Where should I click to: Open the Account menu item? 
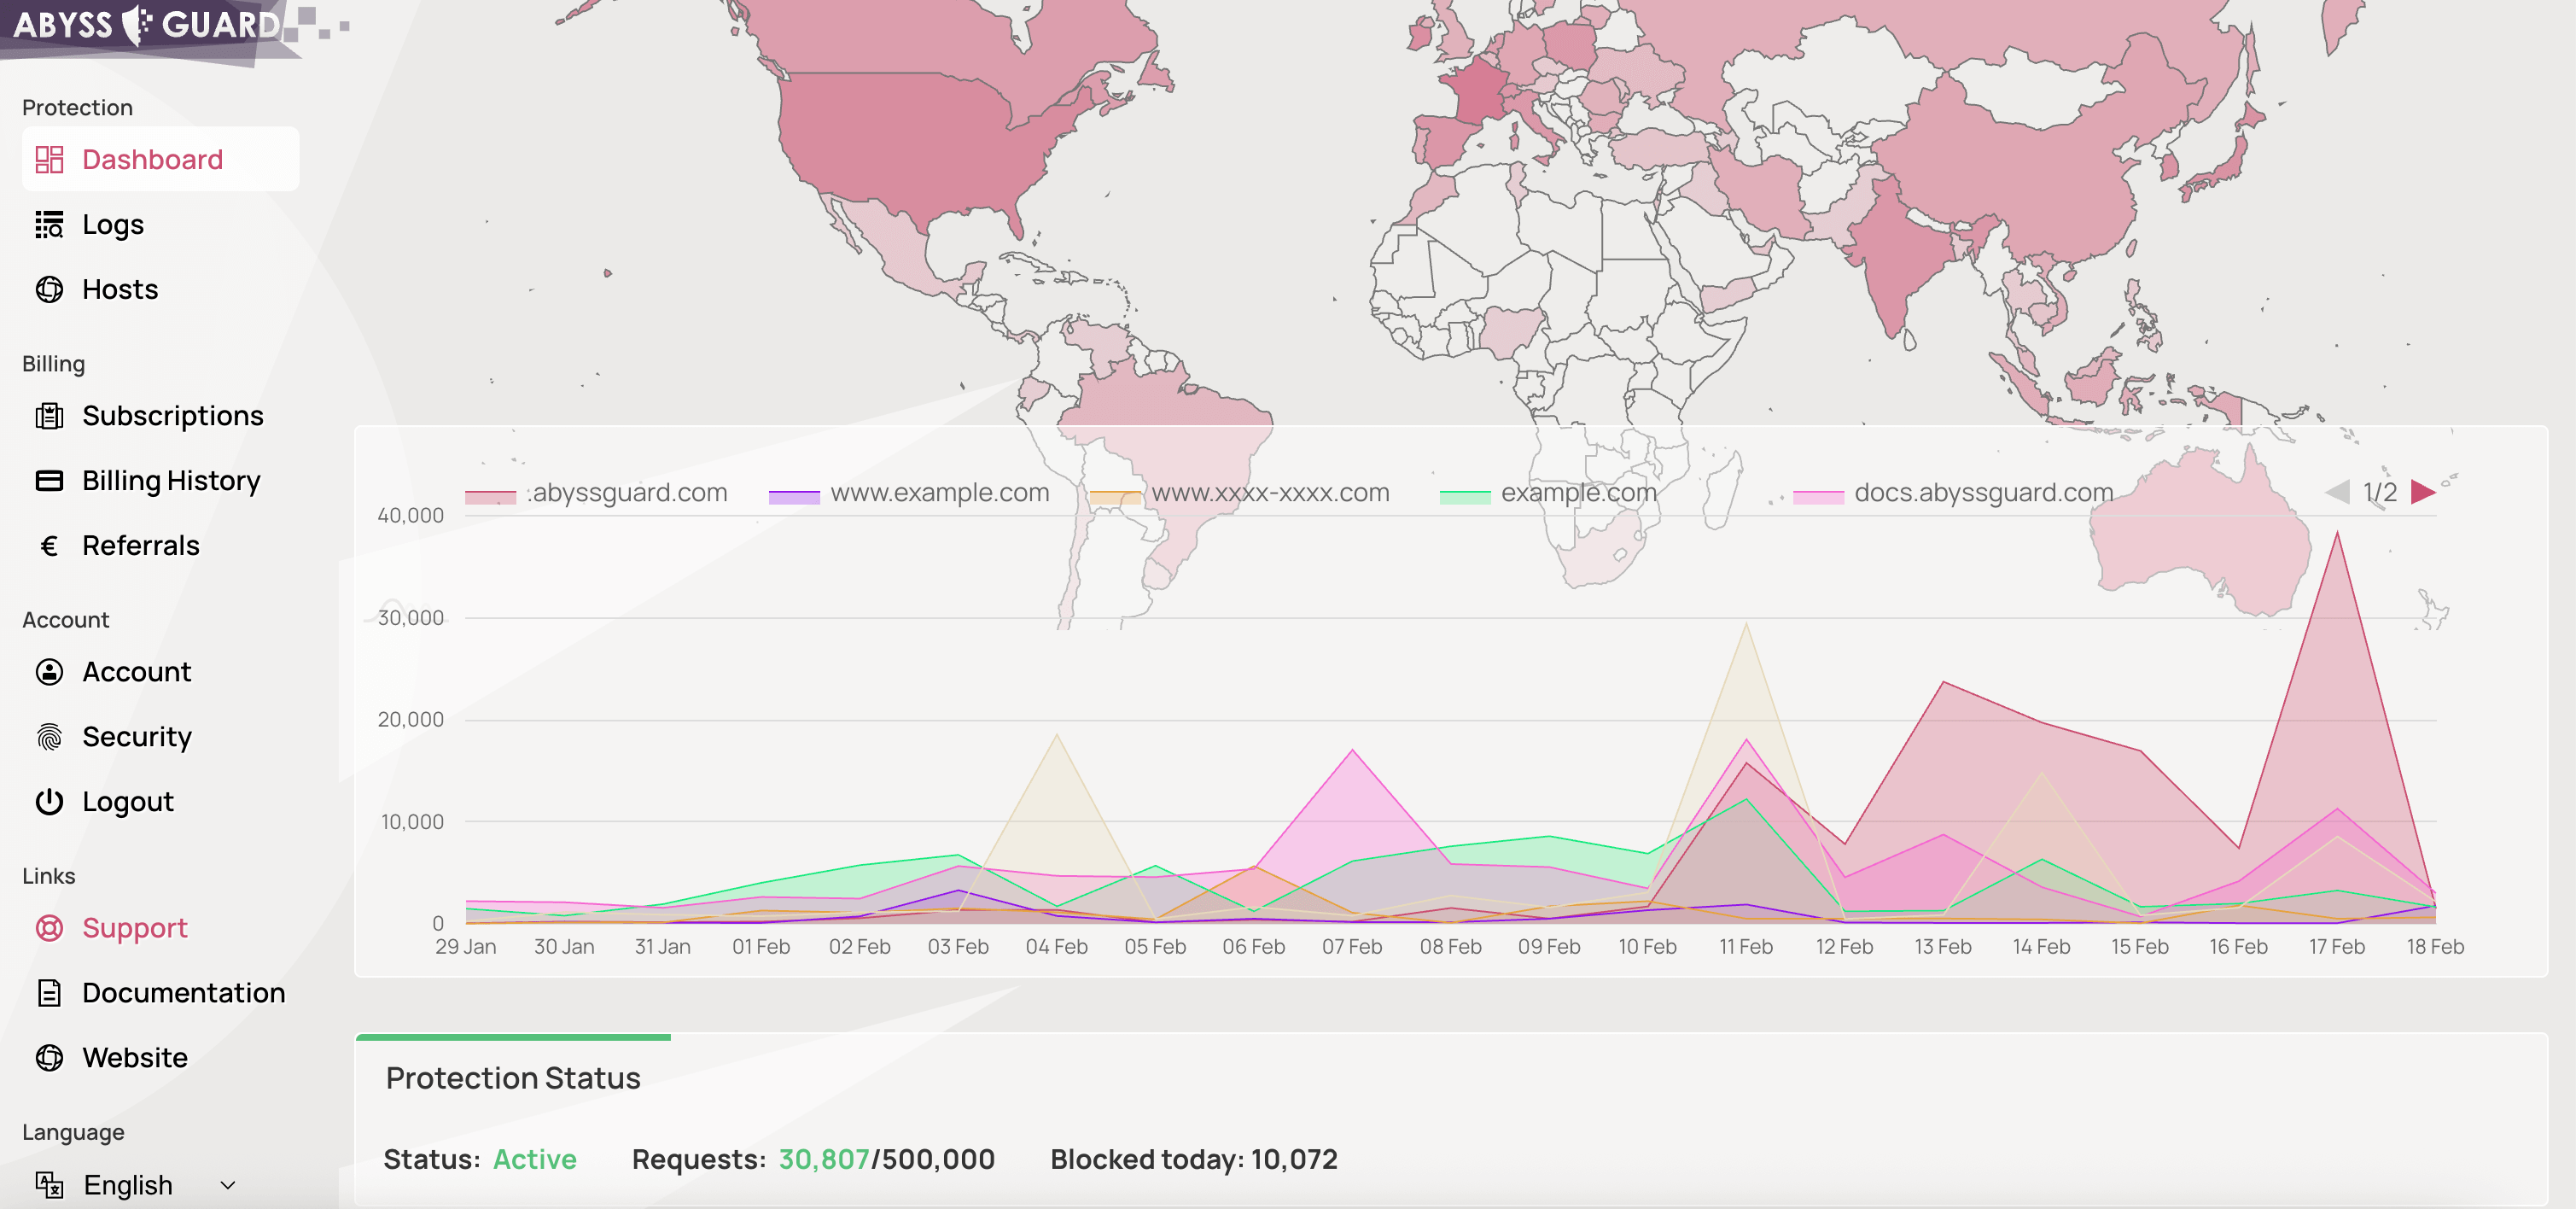(x=136, y=672)
